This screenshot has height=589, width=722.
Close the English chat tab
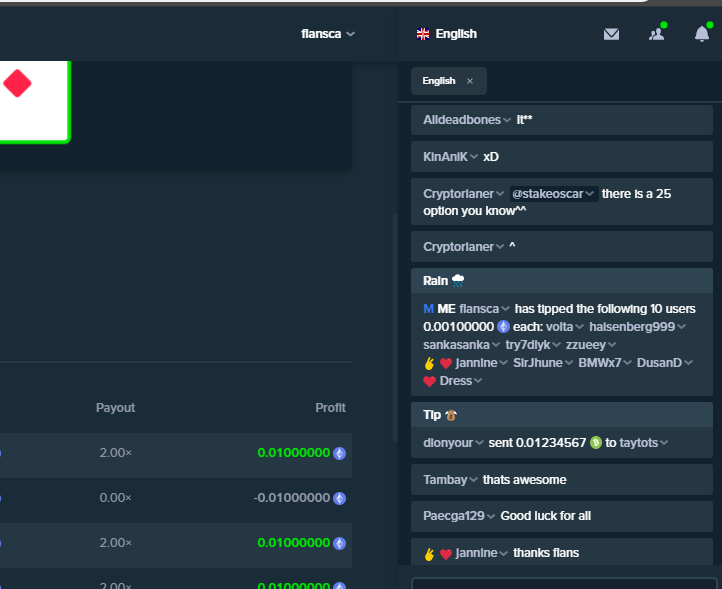coord(470,81)
